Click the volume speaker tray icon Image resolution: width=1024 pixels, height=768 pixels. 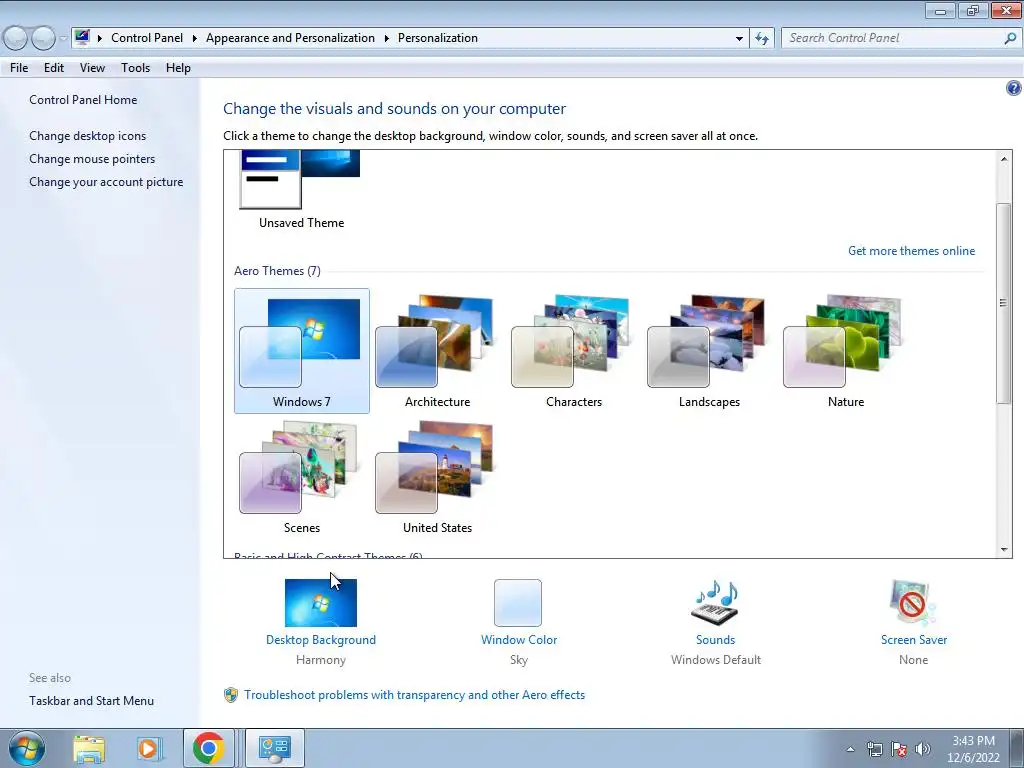[922, 749]
